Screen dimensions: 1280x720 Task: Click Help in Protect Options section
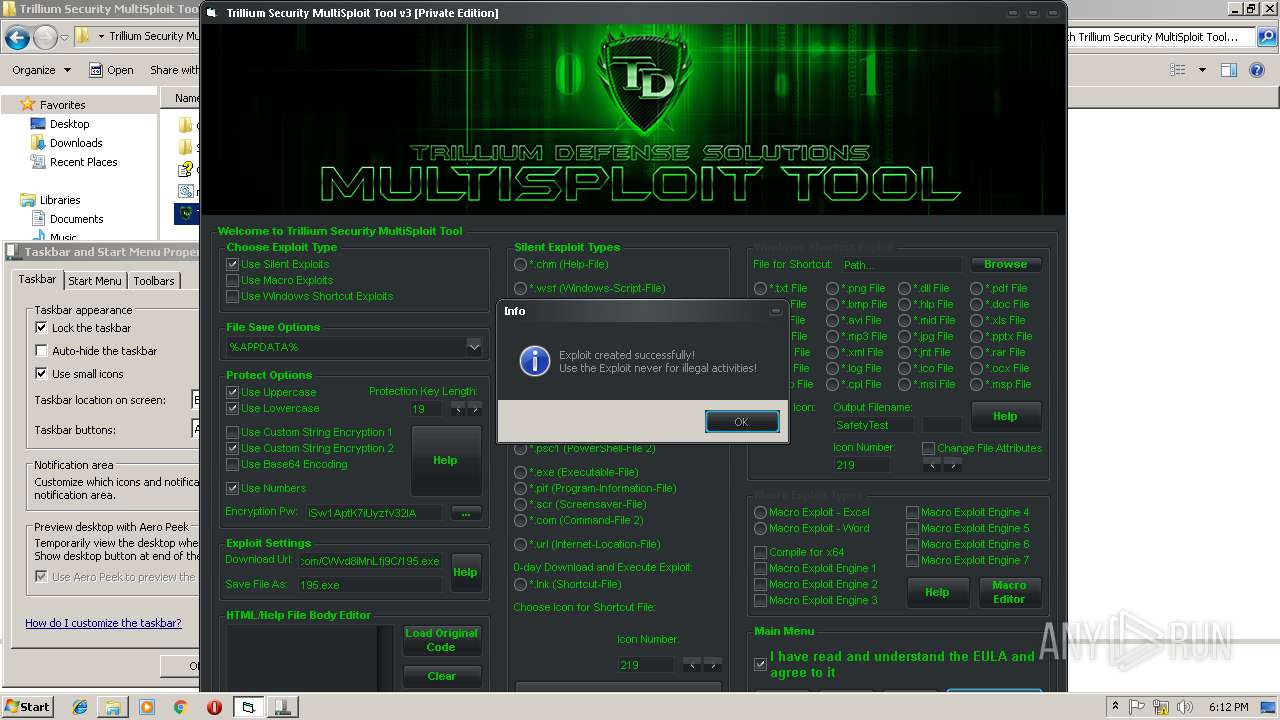[x=445, y=460]
